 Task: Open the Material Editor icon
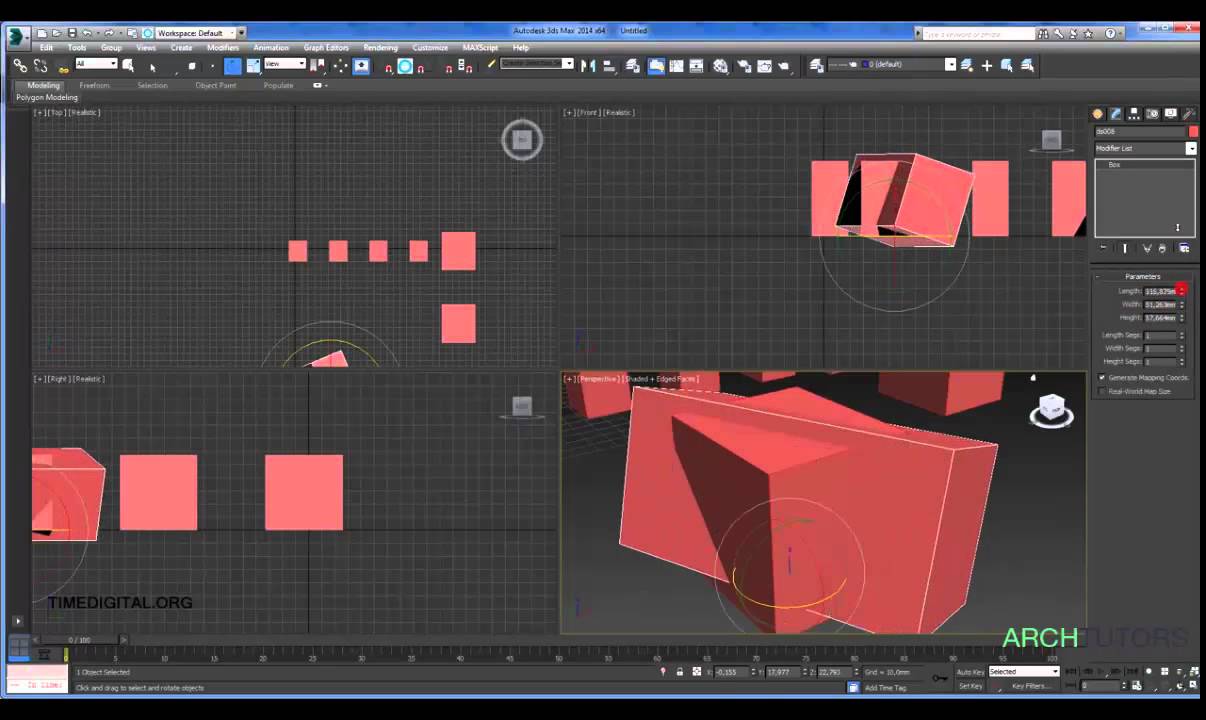point(720,66)
